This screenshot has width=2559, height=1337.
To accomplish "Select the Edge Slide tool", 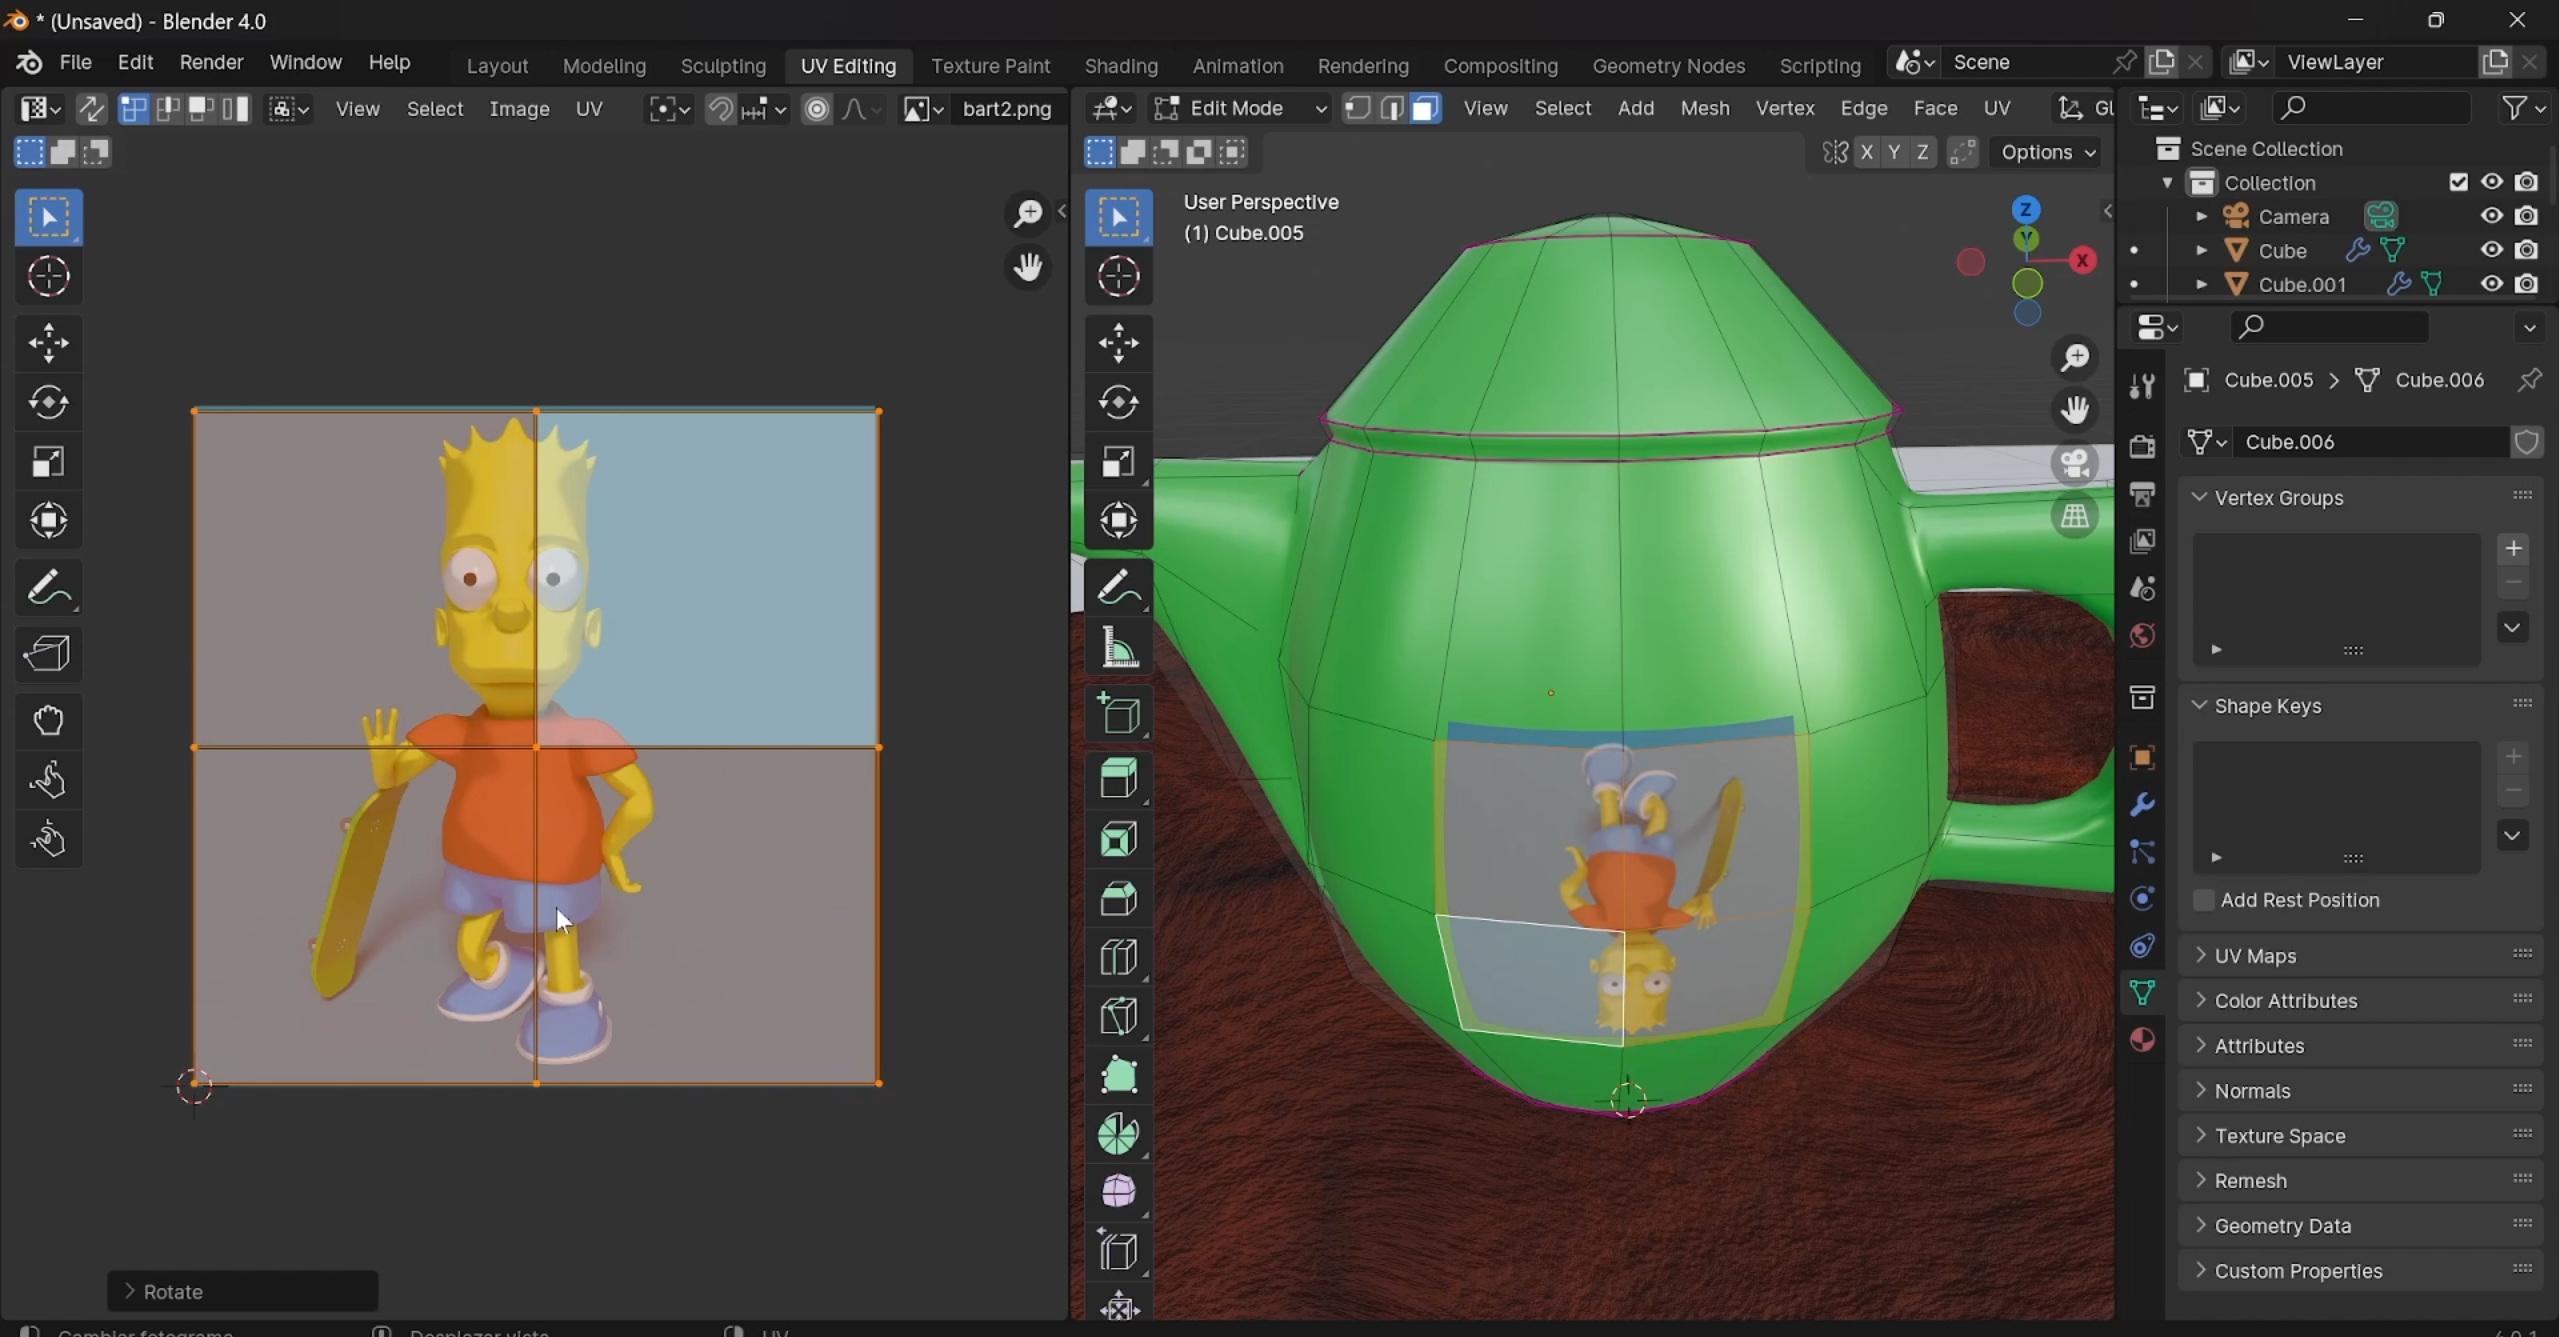I will click(x=1118, y=1252).
